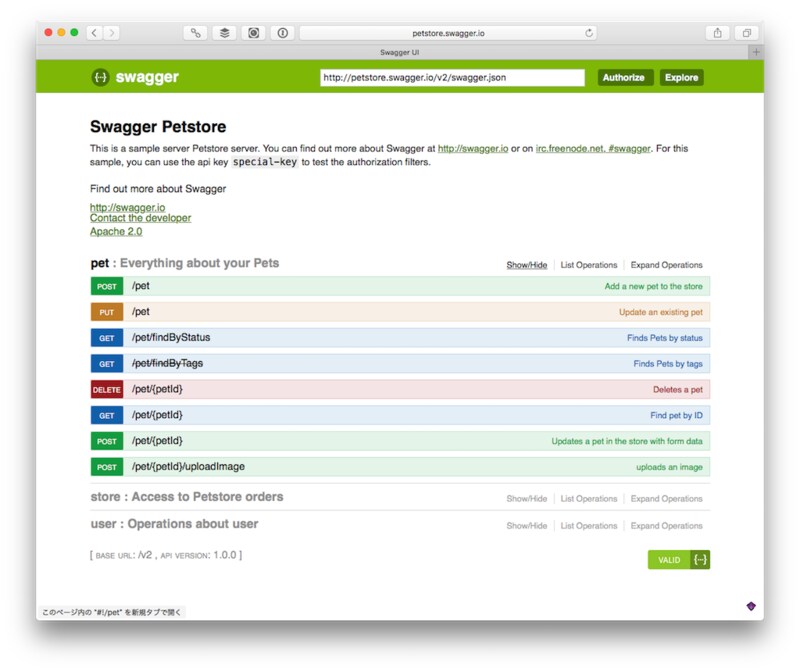800x672 pixels.
Task: Click the Safari share icon
Action: pyautogui.click(x=718, y=33)
